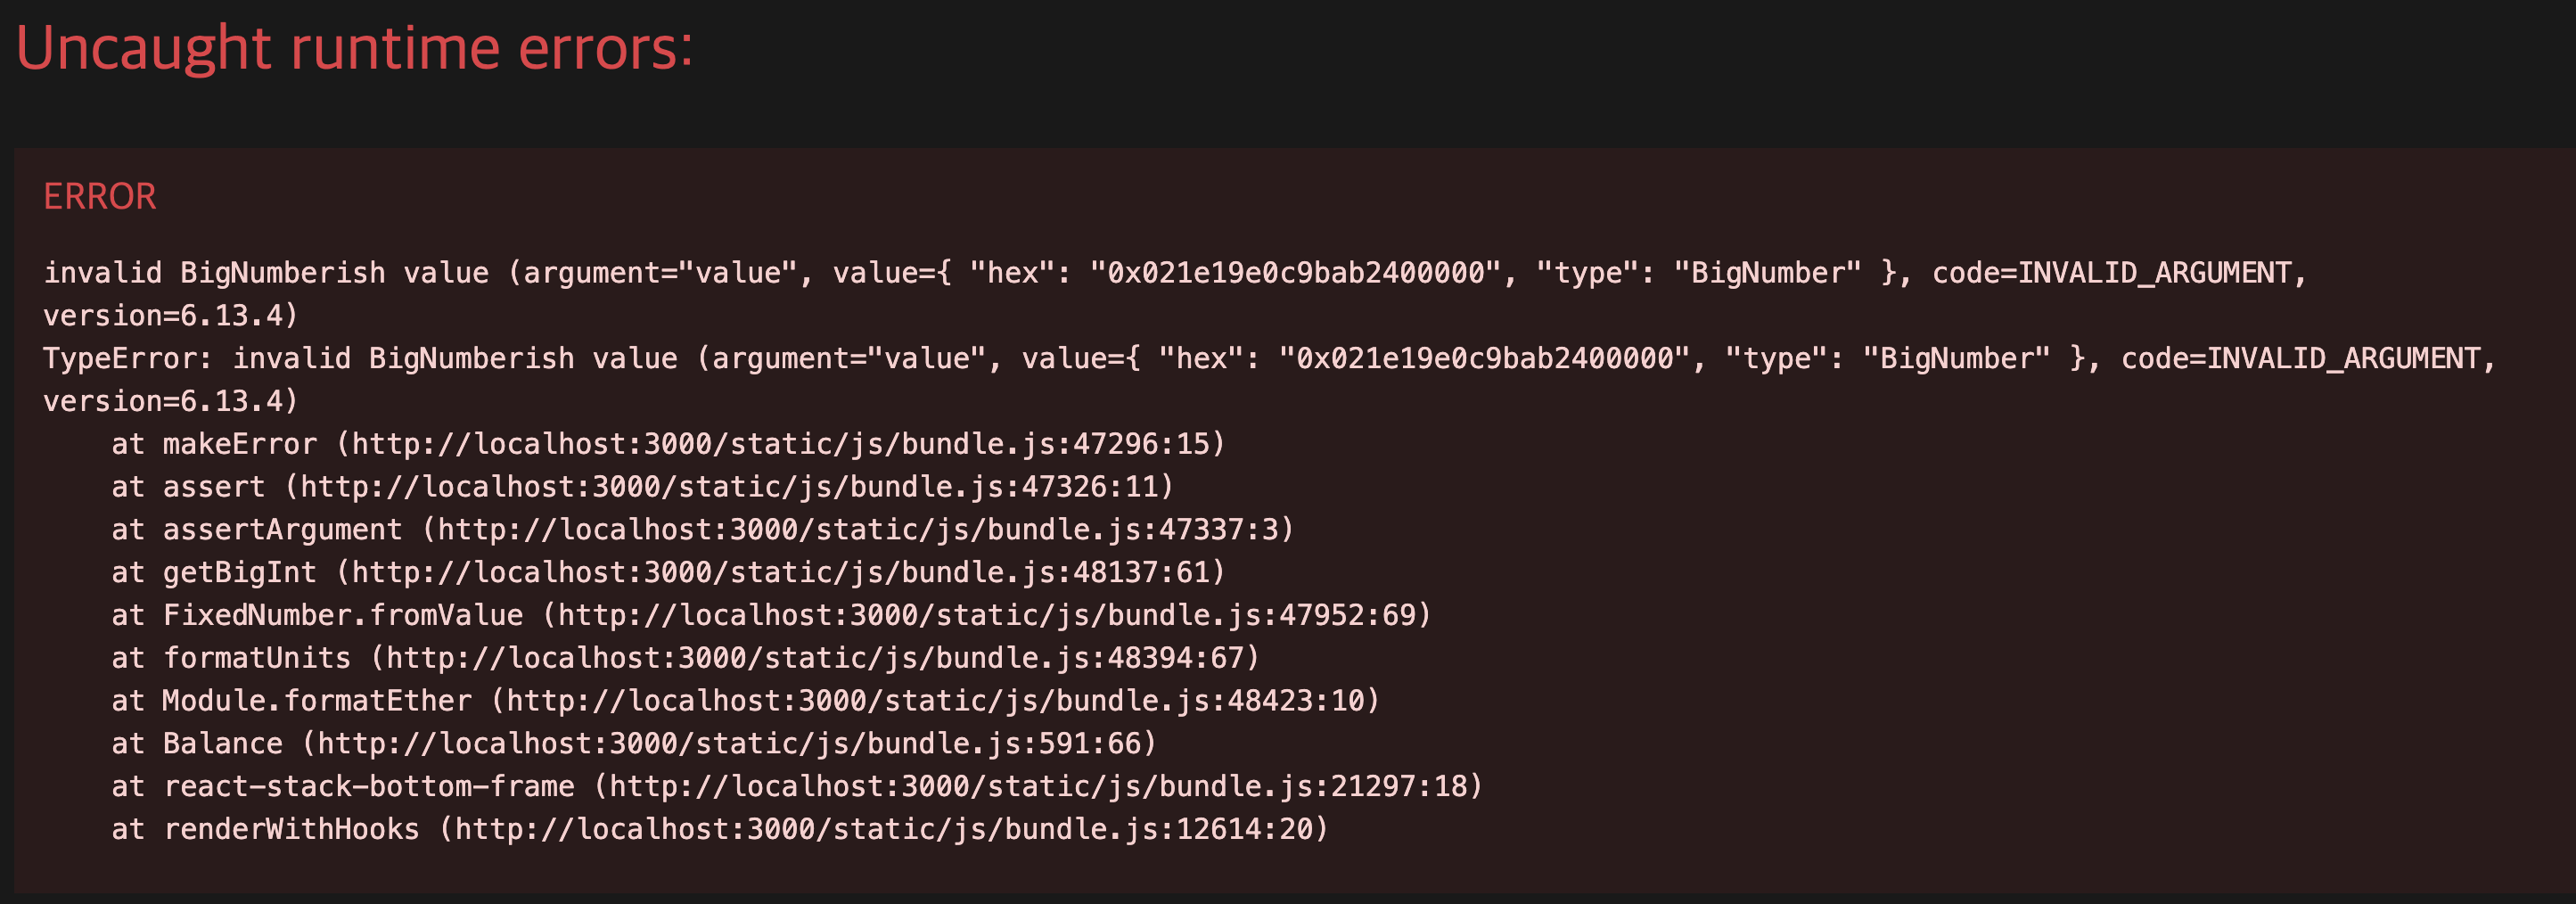Click the first 'invalid BigNumberish value' message line
Screen dimensions: 2576x904
(x=1174, y=273)
